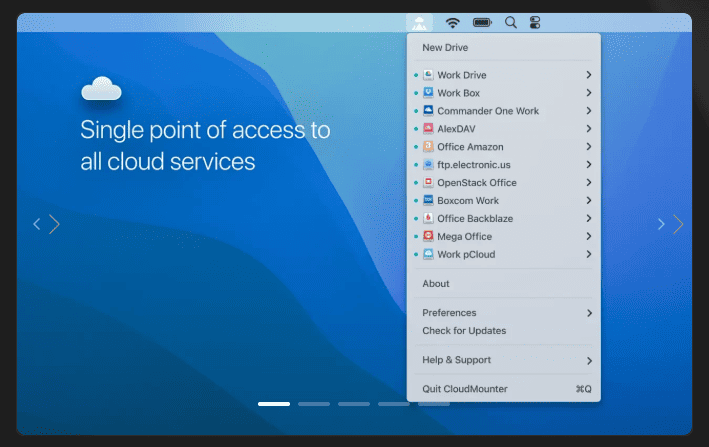Advance slide with left-side orange chevron
This screenshot has width=709, height=447.
coord(54,224)
